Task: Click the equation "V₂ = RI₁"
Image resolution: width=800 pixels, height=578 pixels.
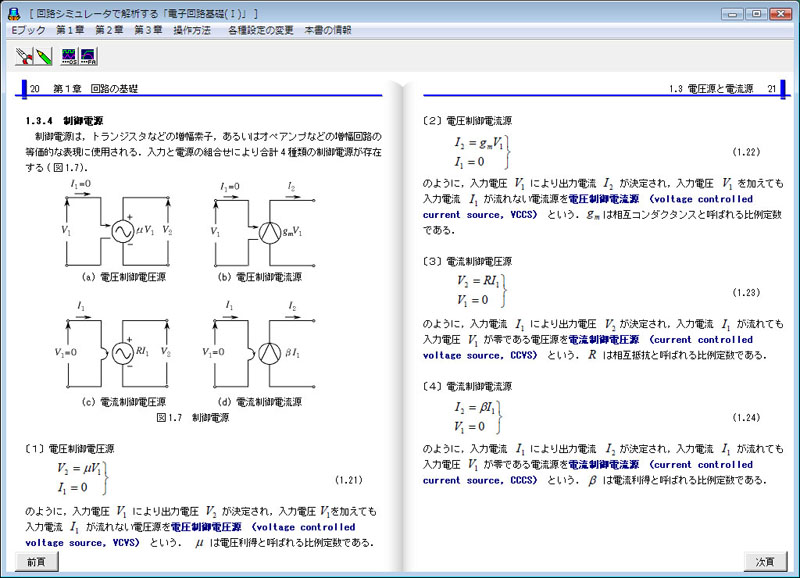Action: (x=478, y=281)
